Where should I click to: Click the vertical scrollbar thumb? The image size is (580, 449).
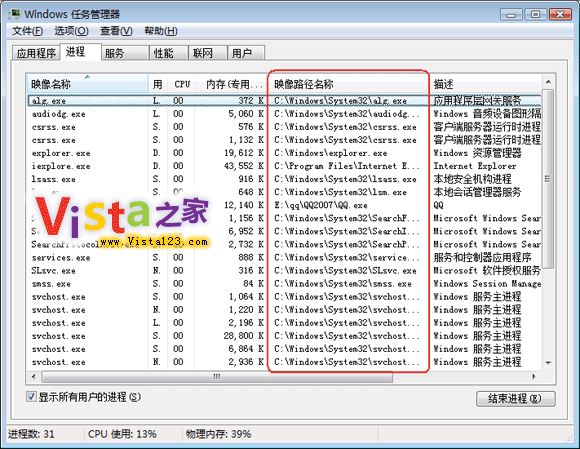pos(548,179)
